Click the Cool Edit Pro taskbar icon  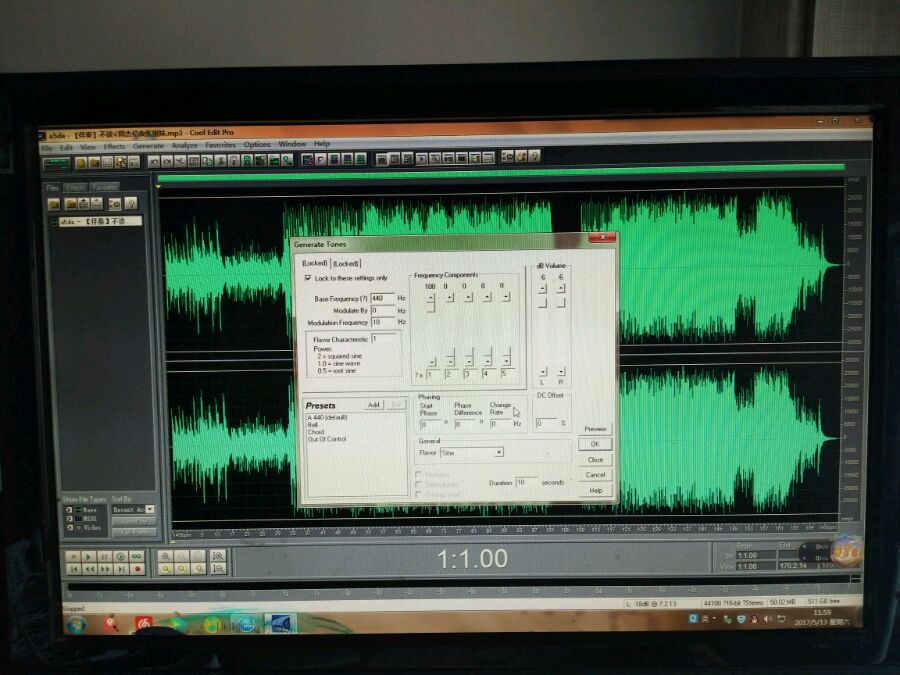[280, 623]
